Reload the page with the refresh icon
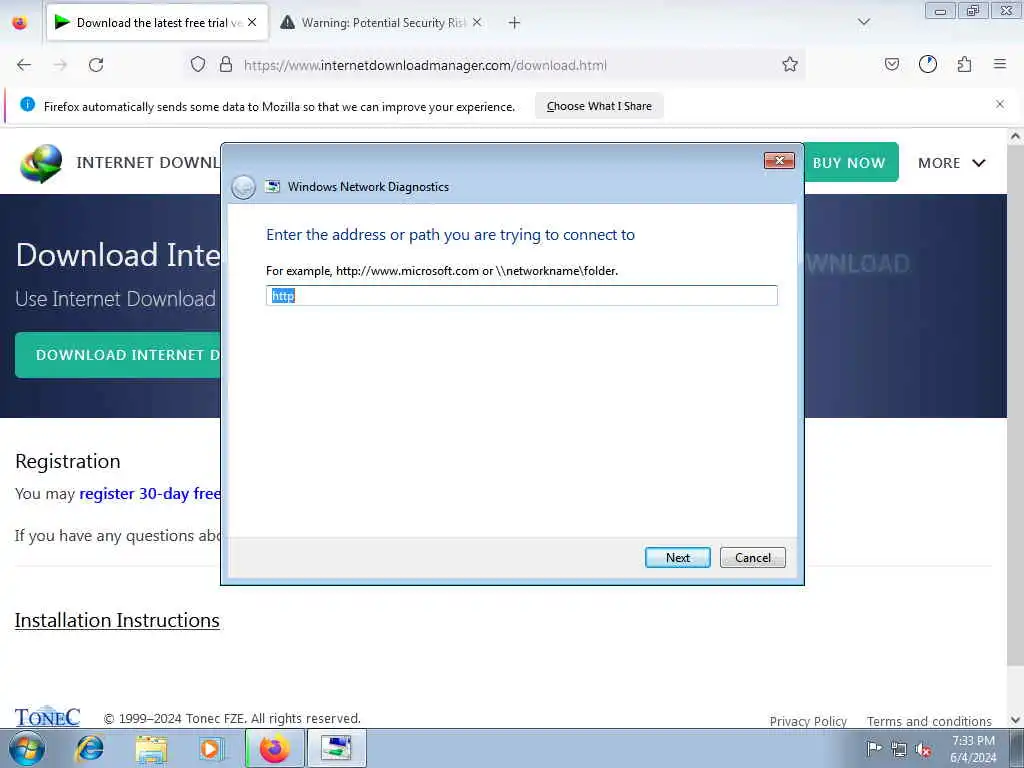Image resolution: width=1024 pixels, height=768 pixels. tap(96, 65)
